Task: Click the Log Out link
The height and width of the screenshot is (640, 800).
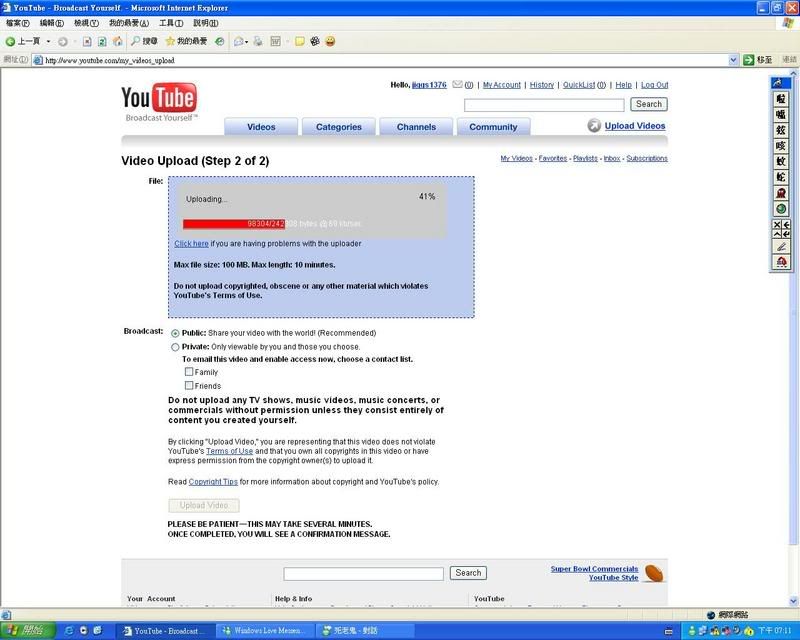Action: [655, 85]
